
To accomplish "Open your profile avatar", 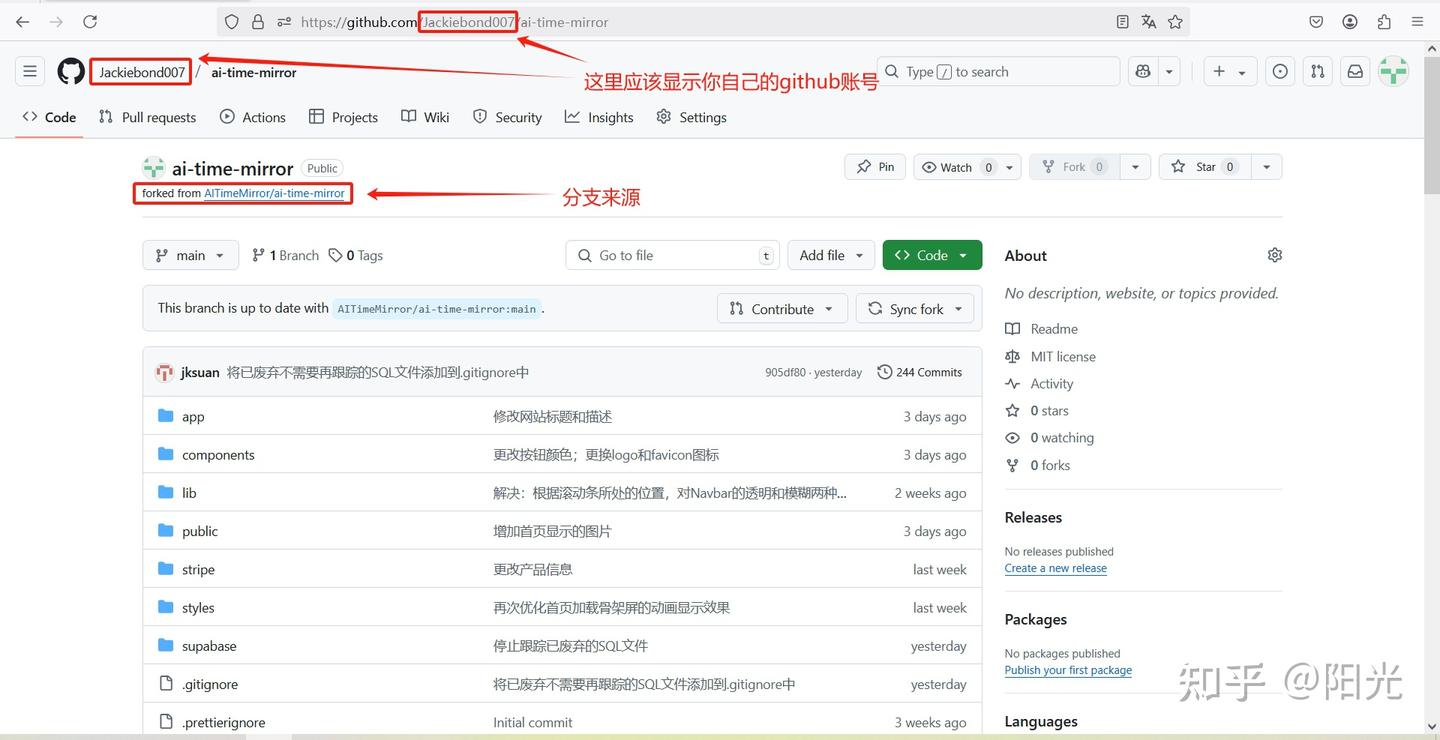I will (1393, 71).
